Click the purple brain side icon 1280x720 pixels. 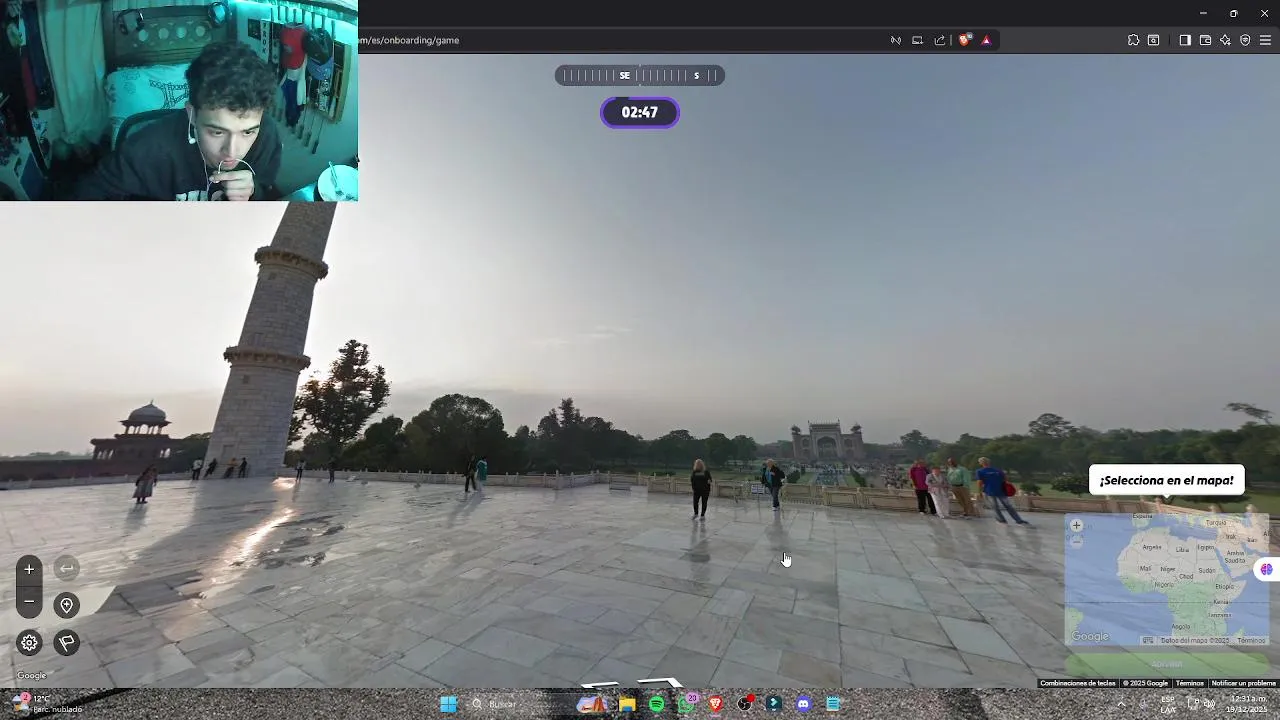pos(1266,569)
